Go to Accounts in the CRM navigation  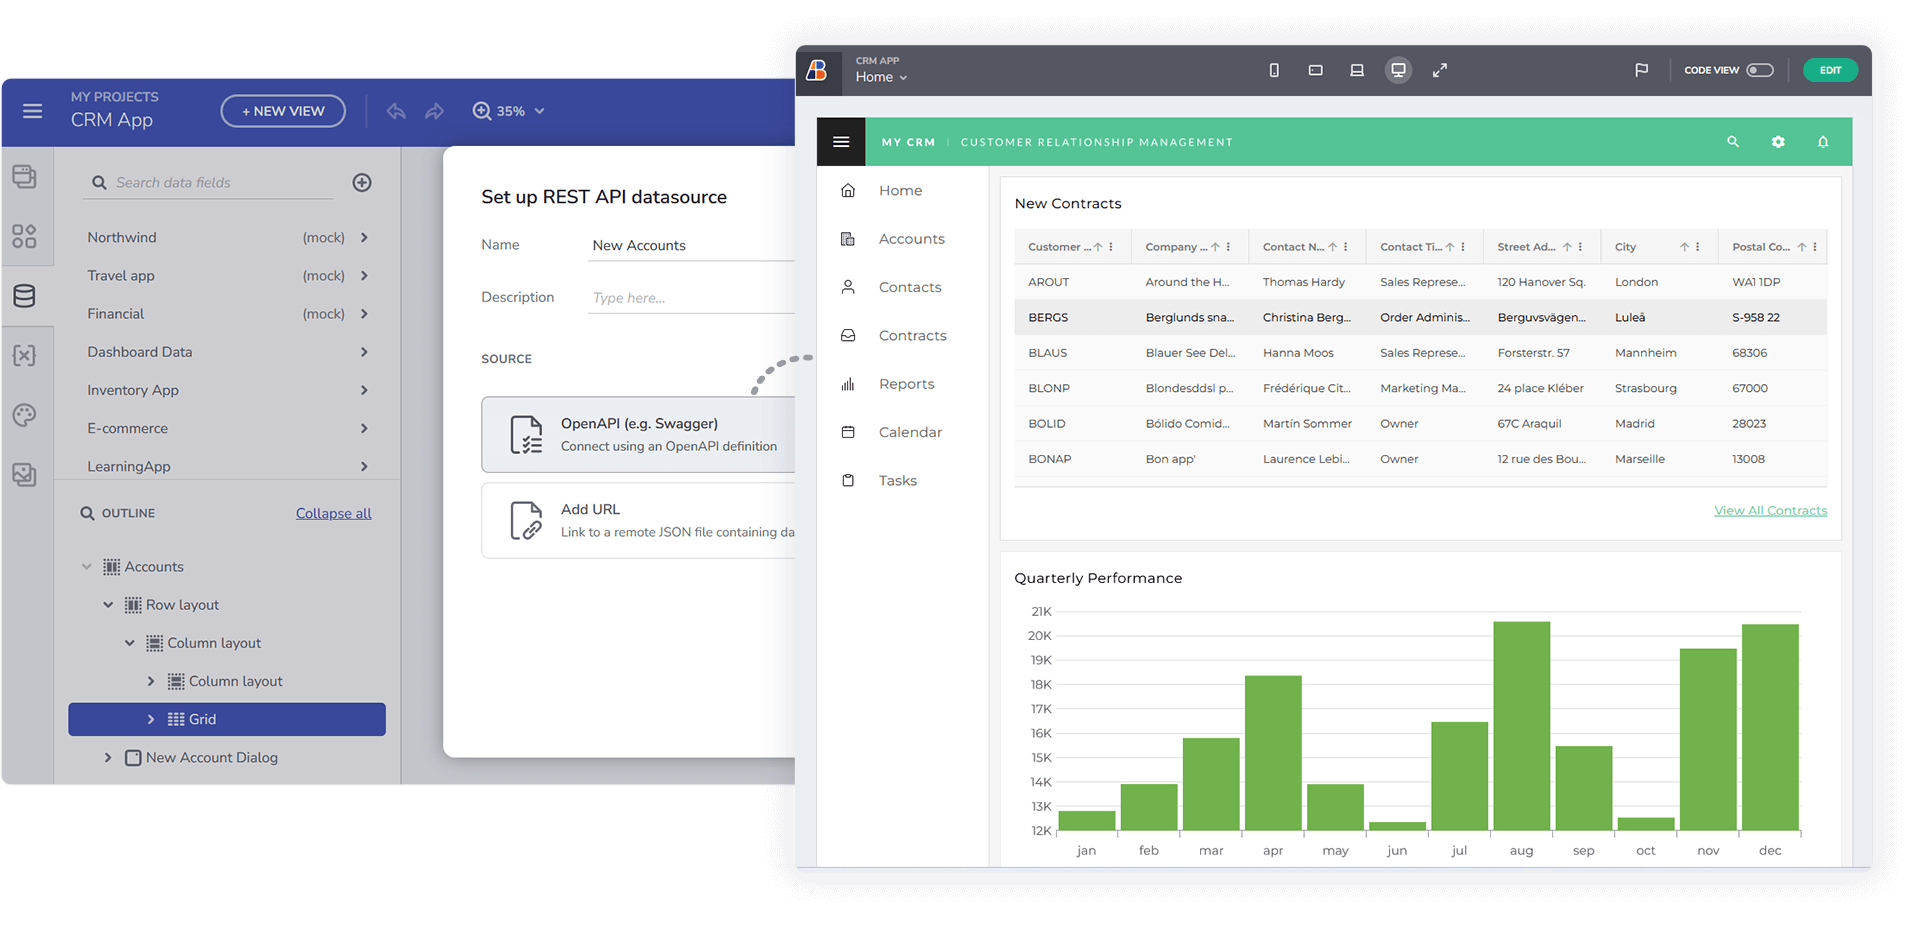(x=911, y=239)
